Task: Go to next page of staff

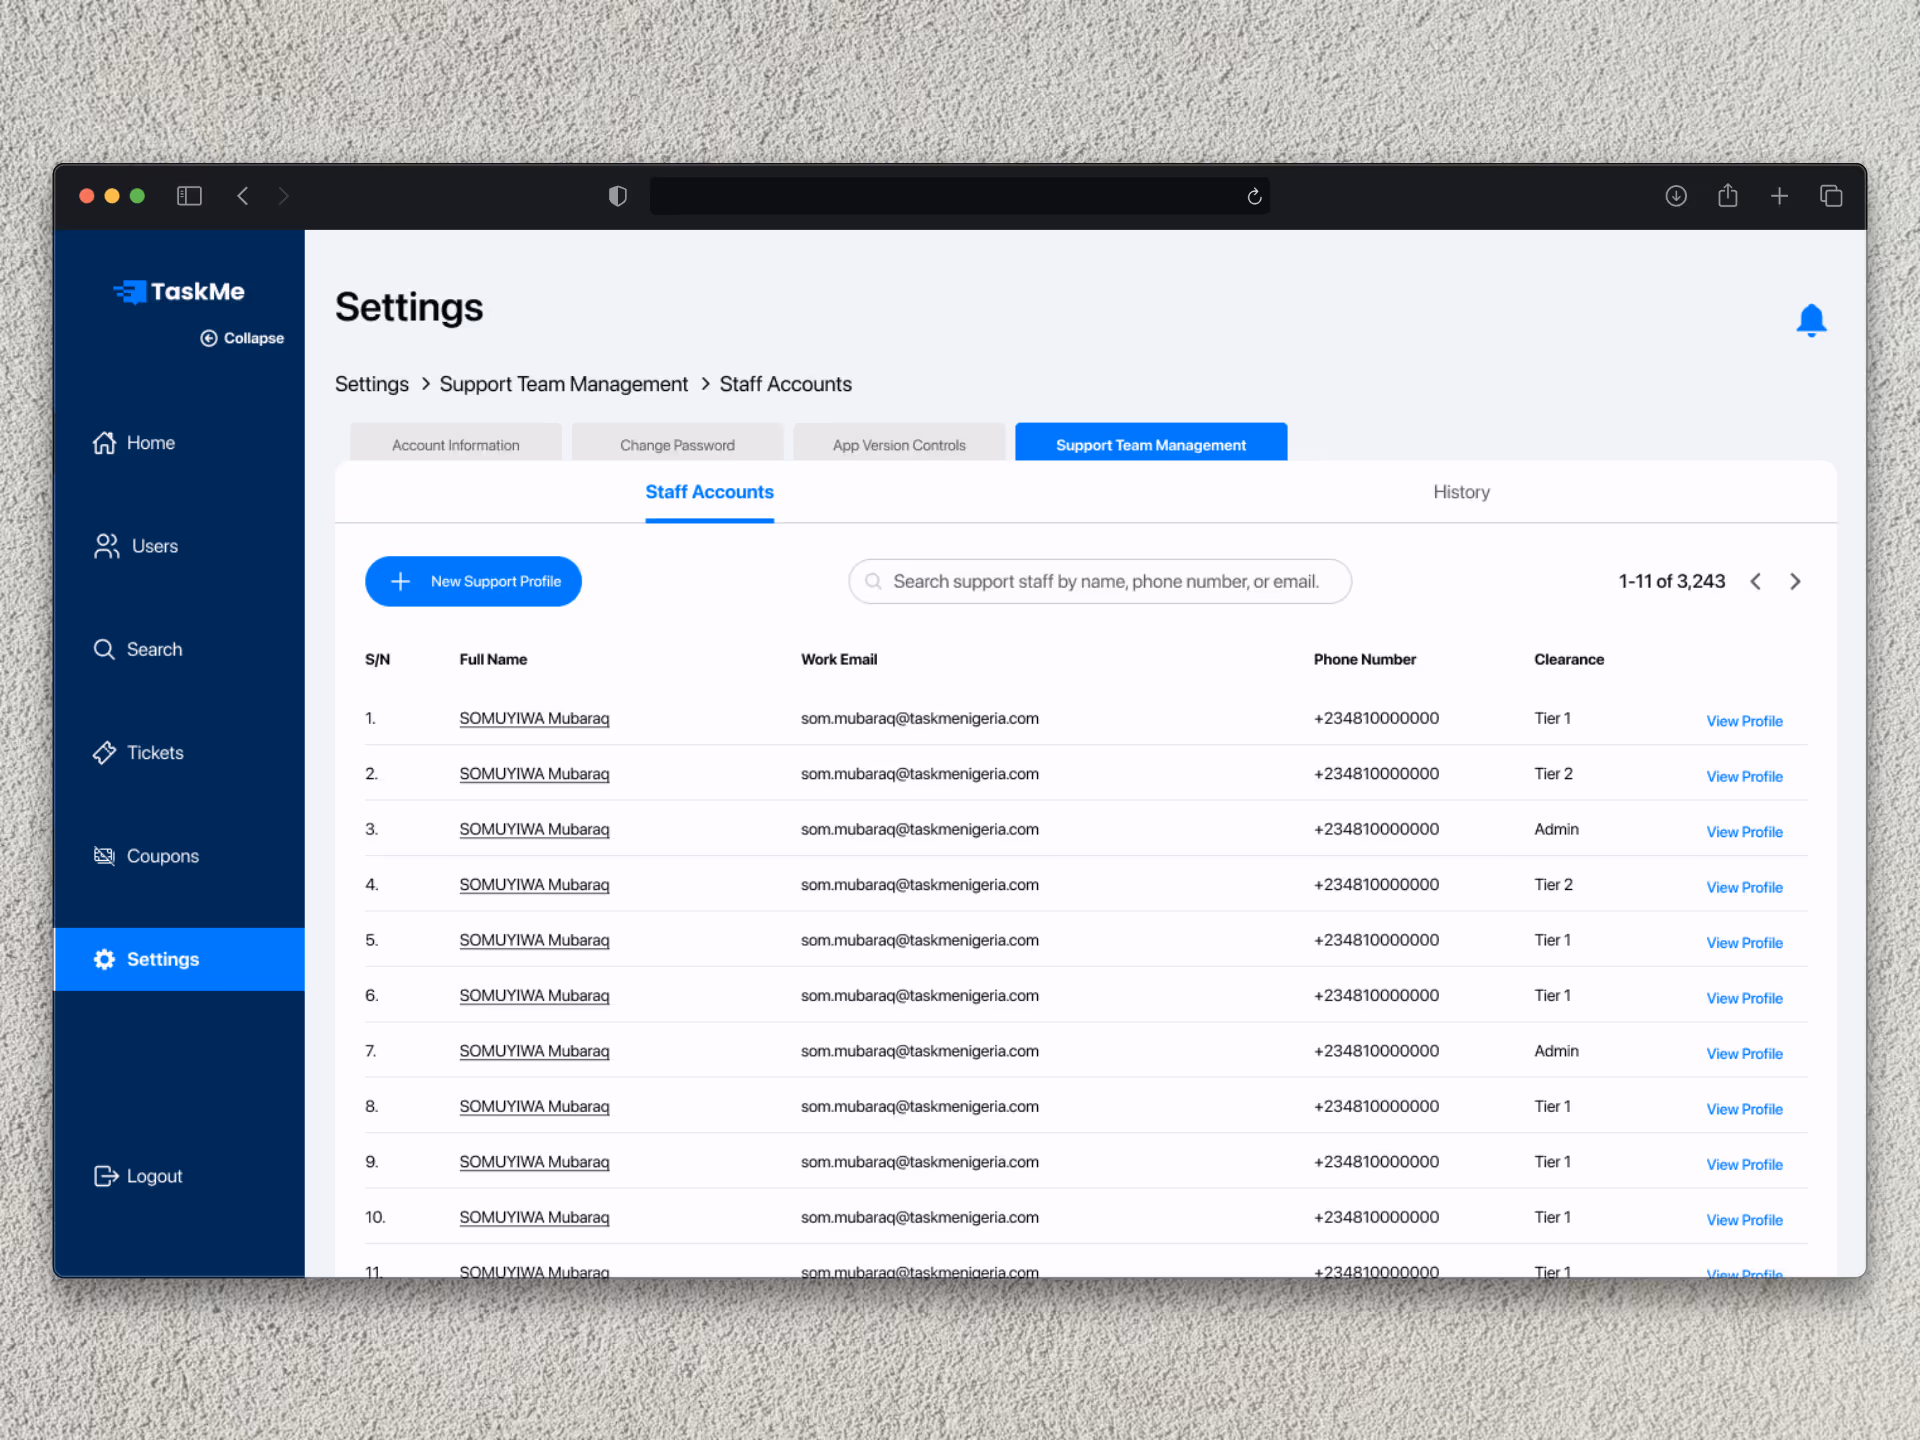Action: coord(1795,581)
